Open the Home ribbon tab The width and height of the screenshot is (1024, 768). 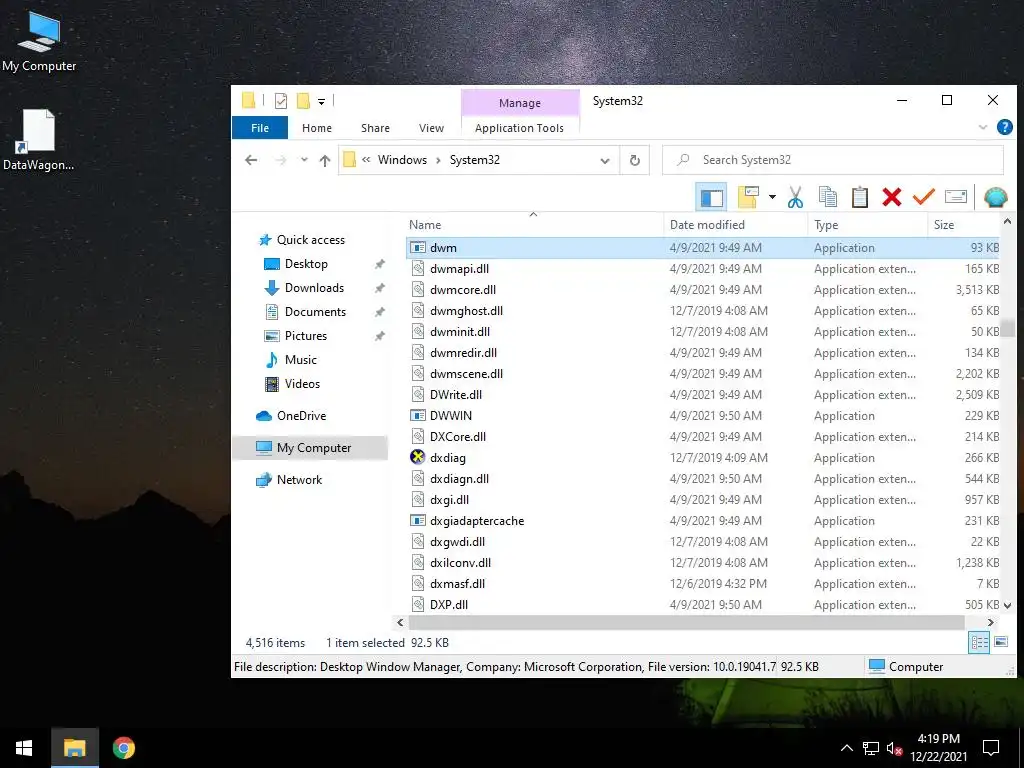(x=317, y=128)
